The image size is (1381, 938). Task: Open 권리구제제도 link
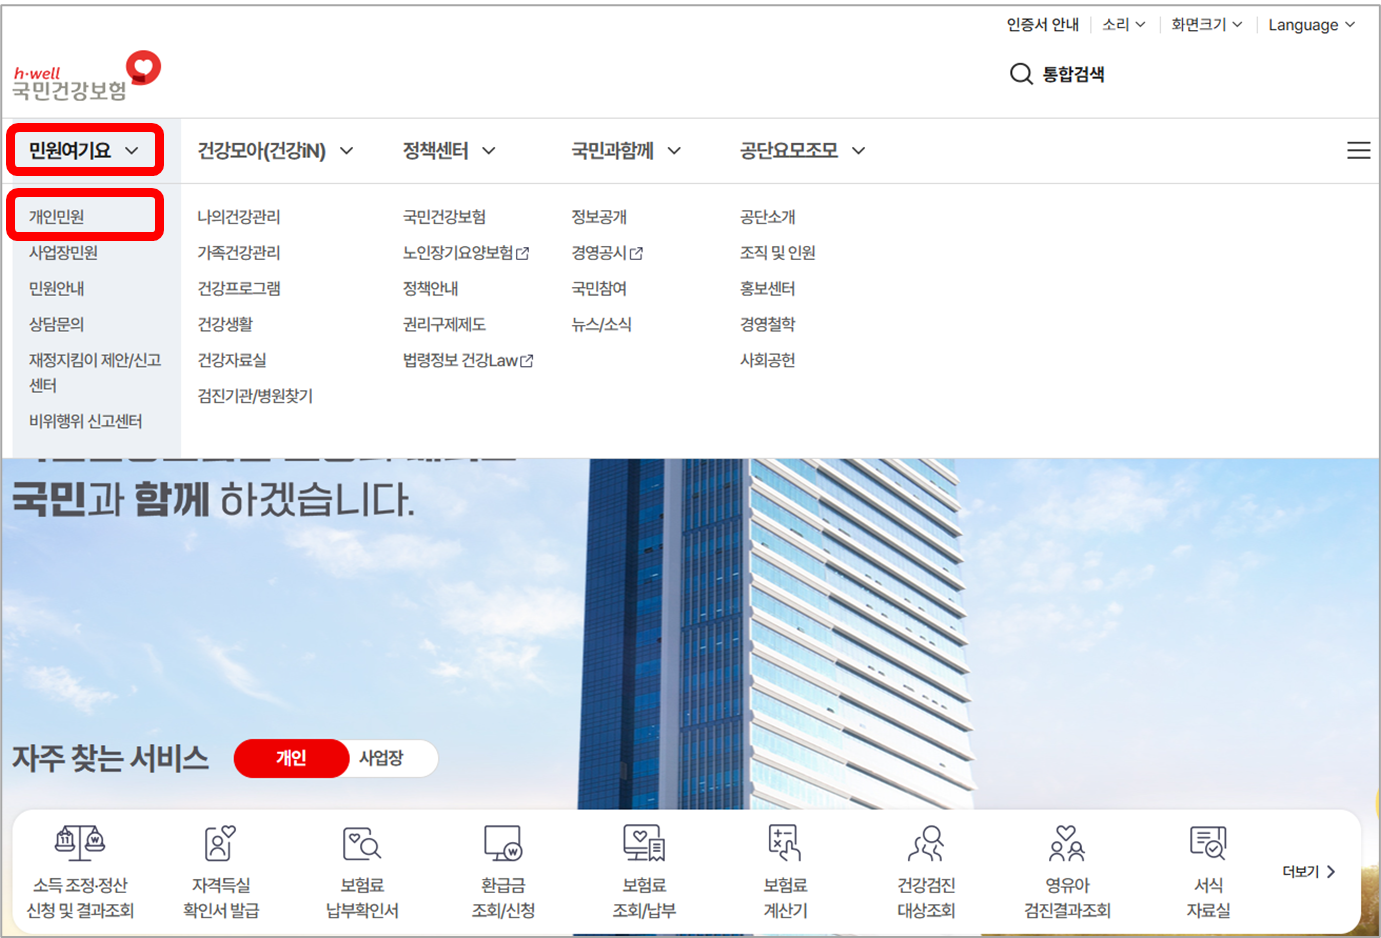(x=444, y=325)
